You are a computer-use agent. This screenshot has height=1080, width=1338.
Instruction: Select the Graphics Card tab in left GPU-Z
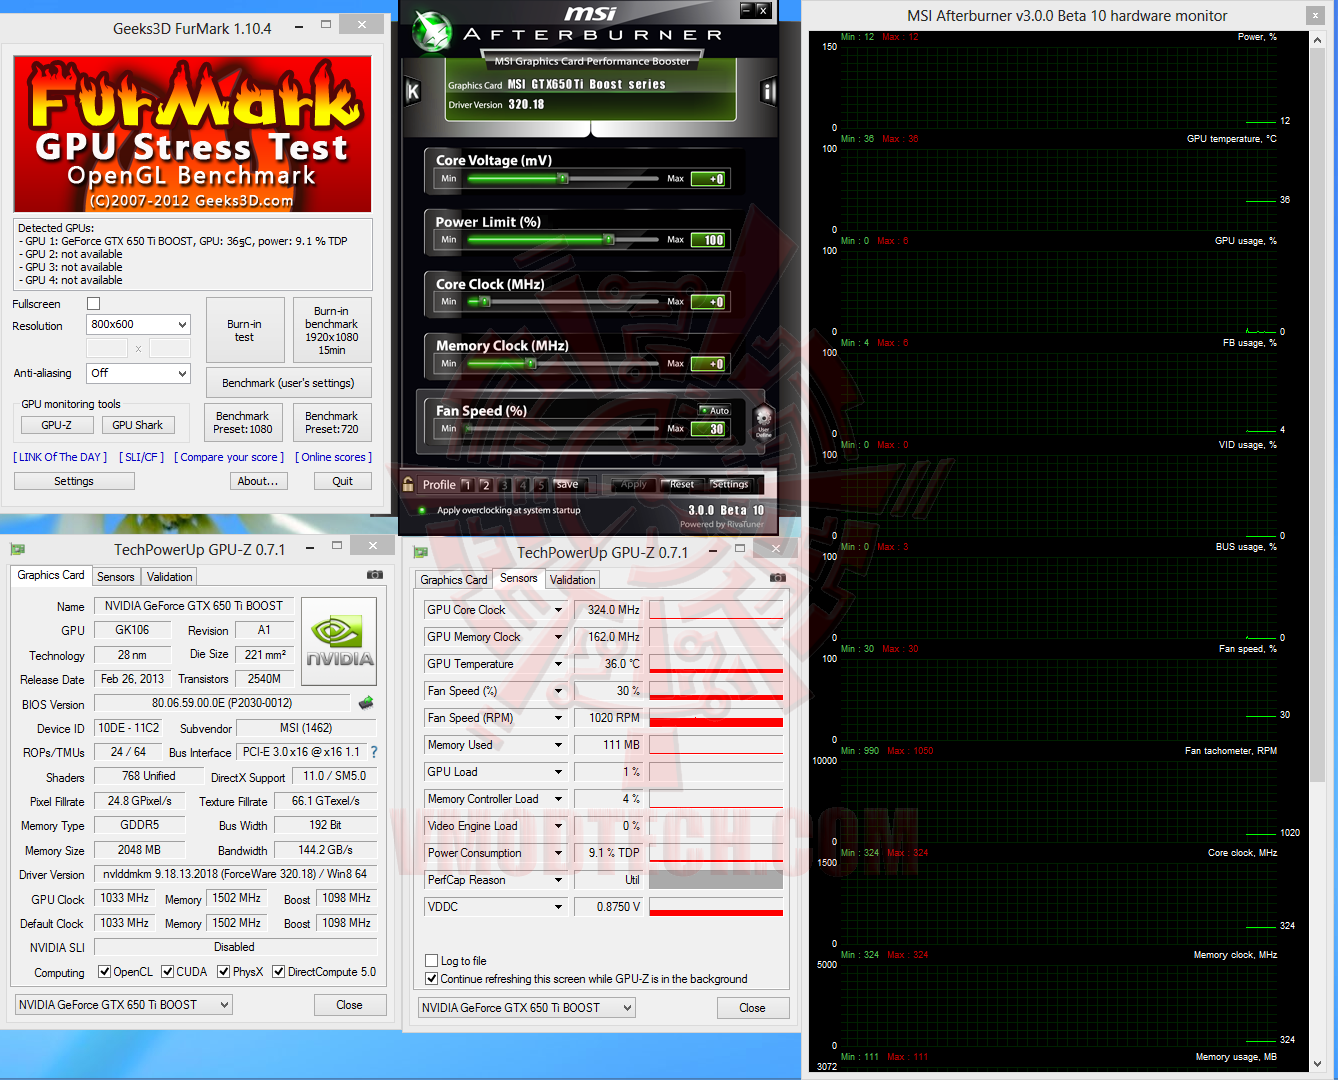(x=51, y=575)
